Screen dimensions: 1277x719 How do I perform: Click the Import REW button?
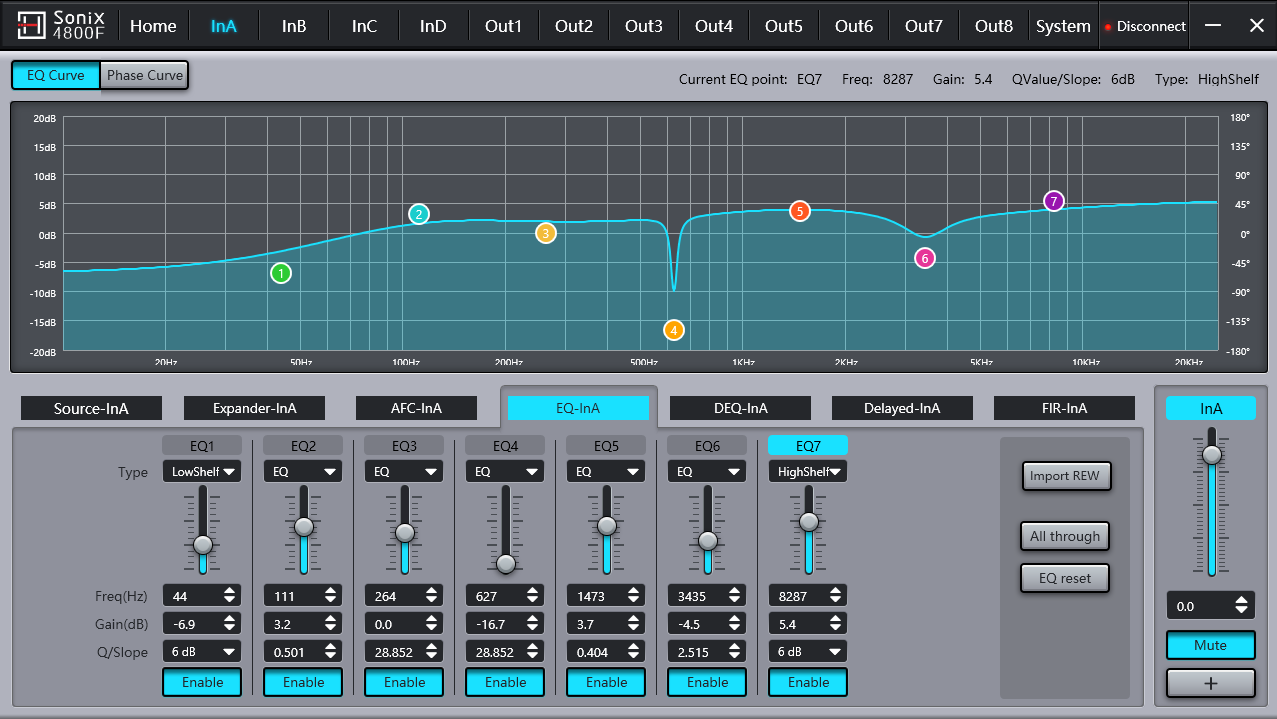pyautogui.click(x=1065, y=476)
